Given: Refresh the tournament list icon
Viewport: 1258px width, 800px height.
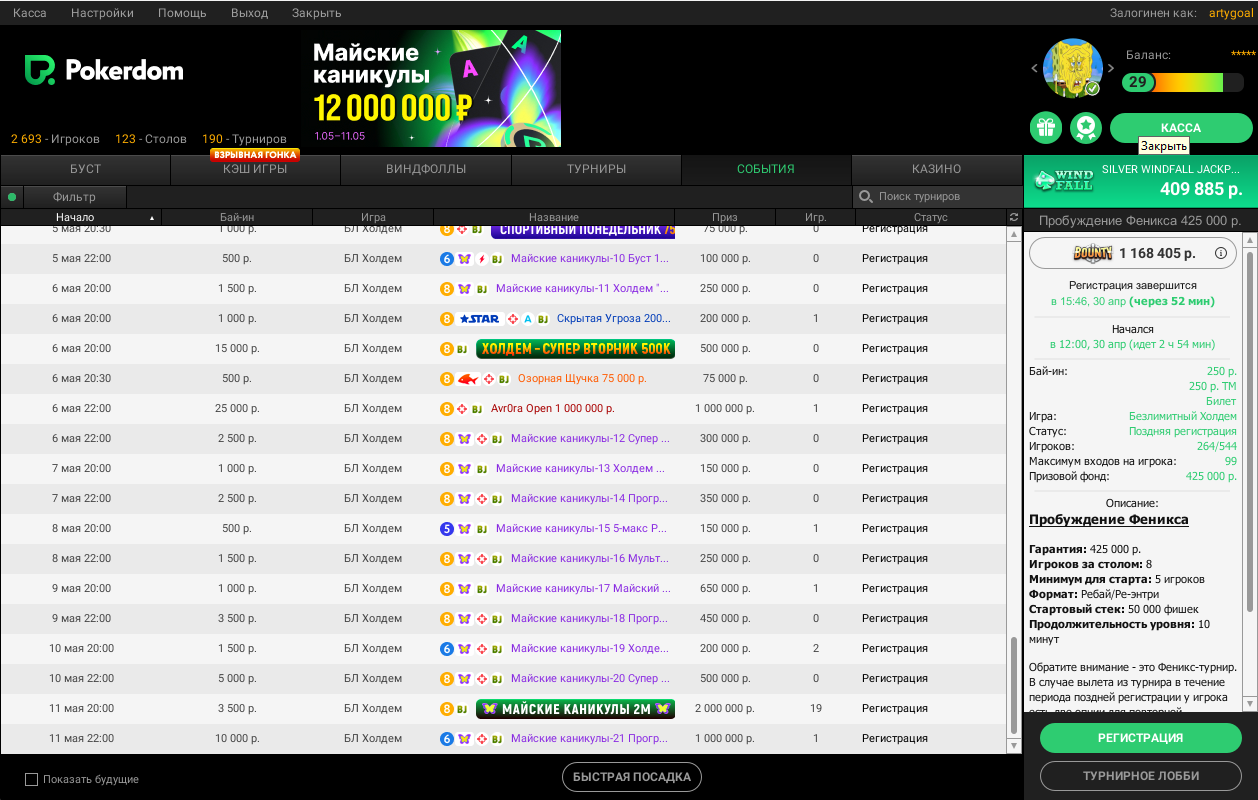Looking at the screenshot, I should tap(1015, 217).
